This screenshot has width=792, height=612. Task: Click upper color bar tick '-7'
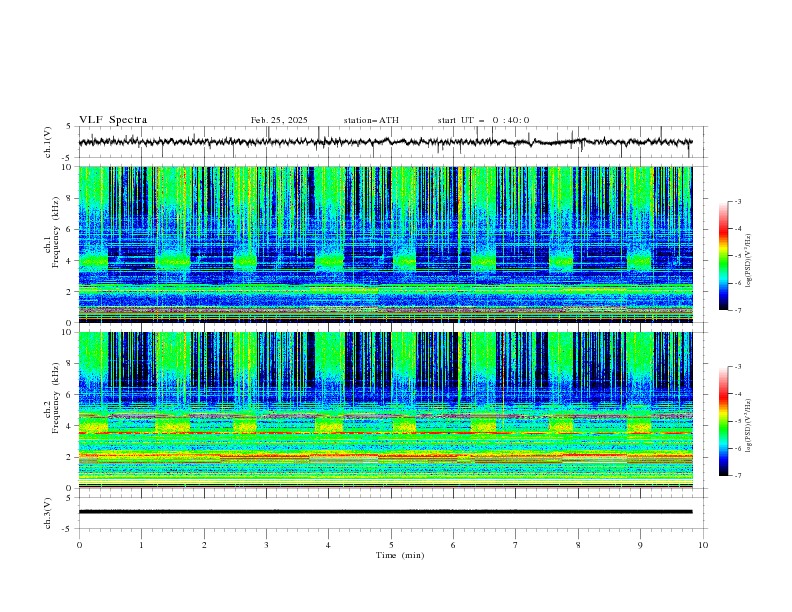pyautogui.click(x=737, y=310)
